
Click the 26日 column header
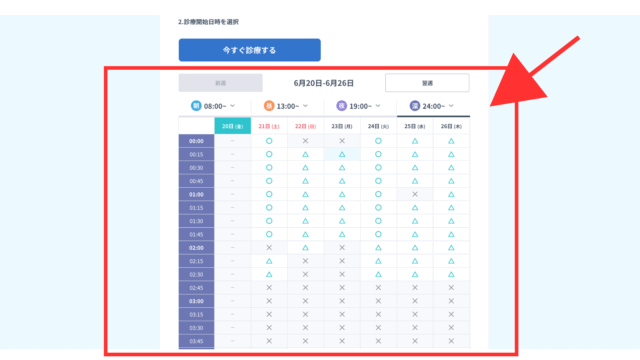tap(451, 126)
